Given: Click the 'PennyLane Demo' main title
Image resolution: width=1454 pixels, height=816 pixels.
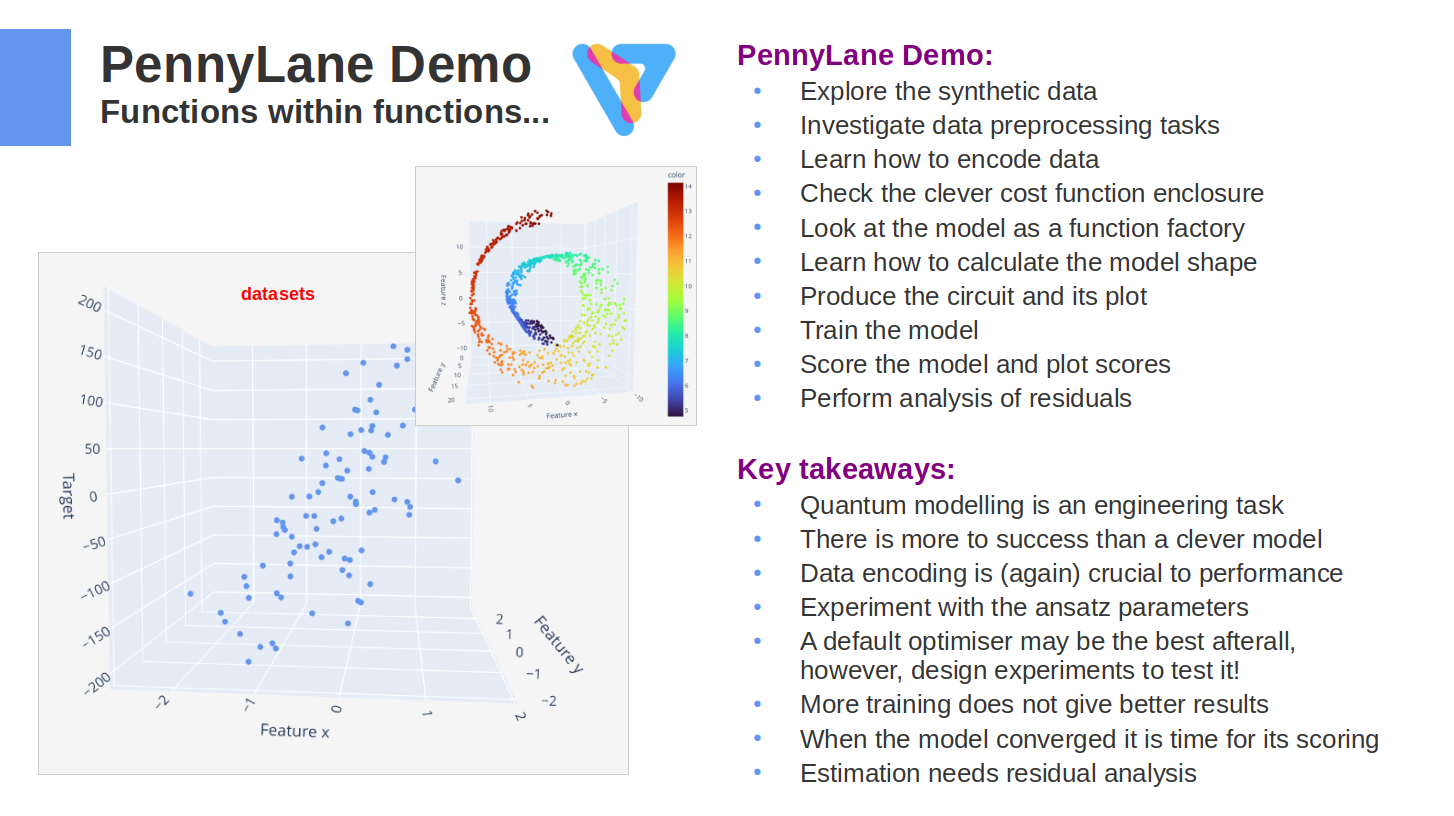Looking at the screenshot, I should (x=315, y=66).
